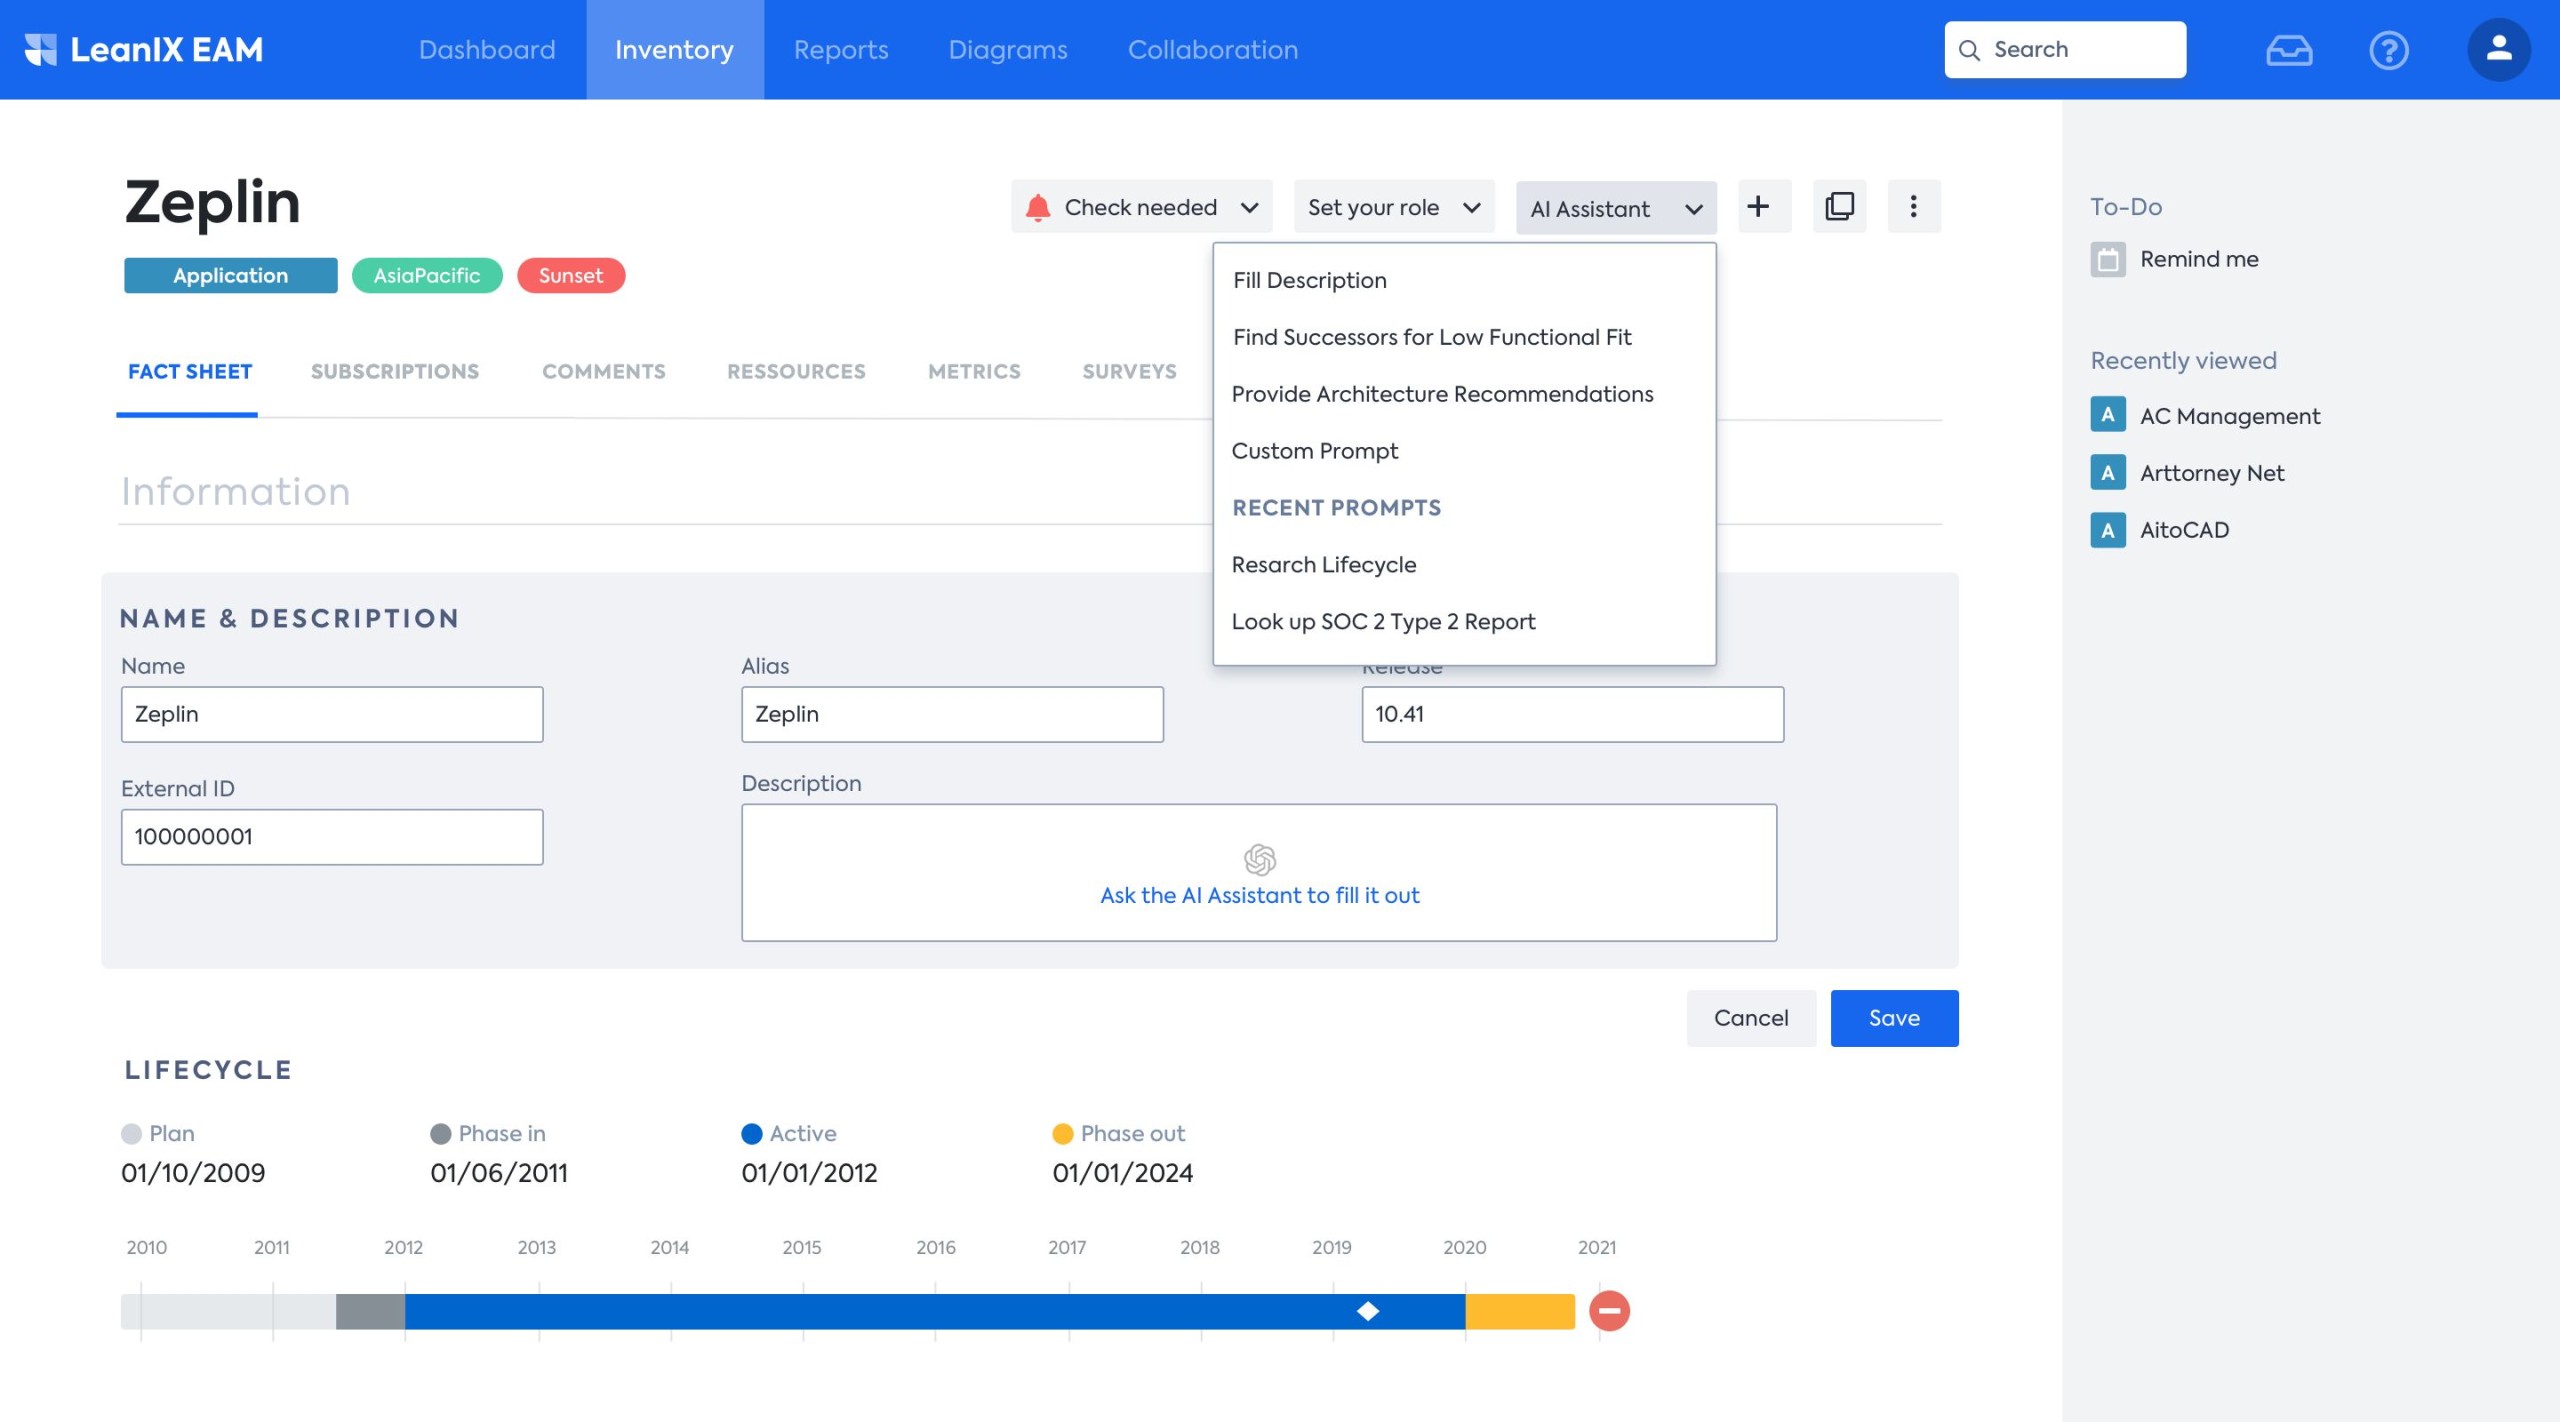Open the Collaboration nav item
This screenshot has width=2560, height=1422.
1212,49
